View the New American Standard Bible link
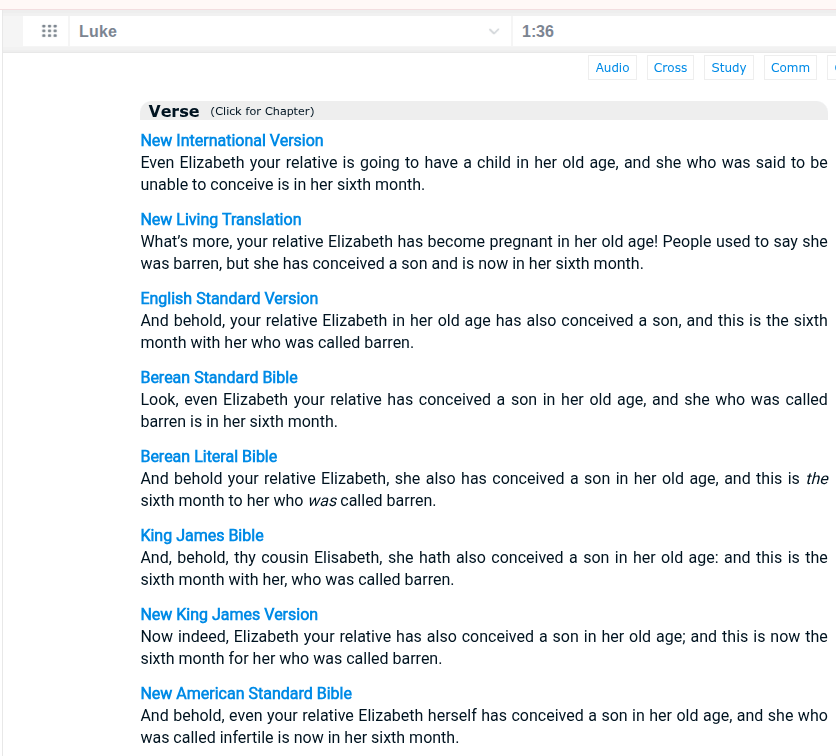The image size is (836, 756). (246, 694)
